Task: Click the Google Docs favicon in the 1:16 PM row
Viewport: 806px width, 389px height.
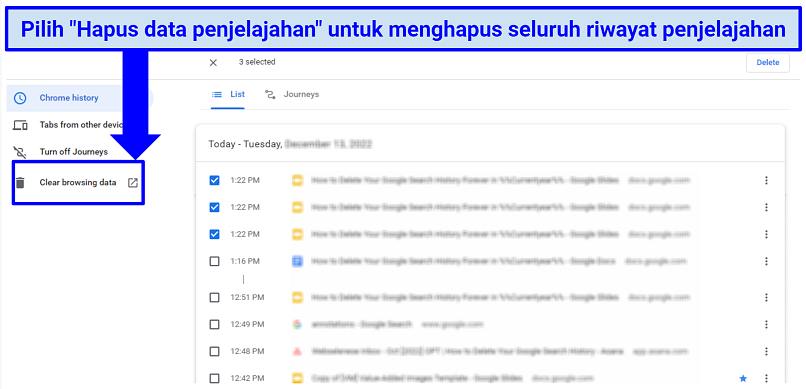Action: 297,261
